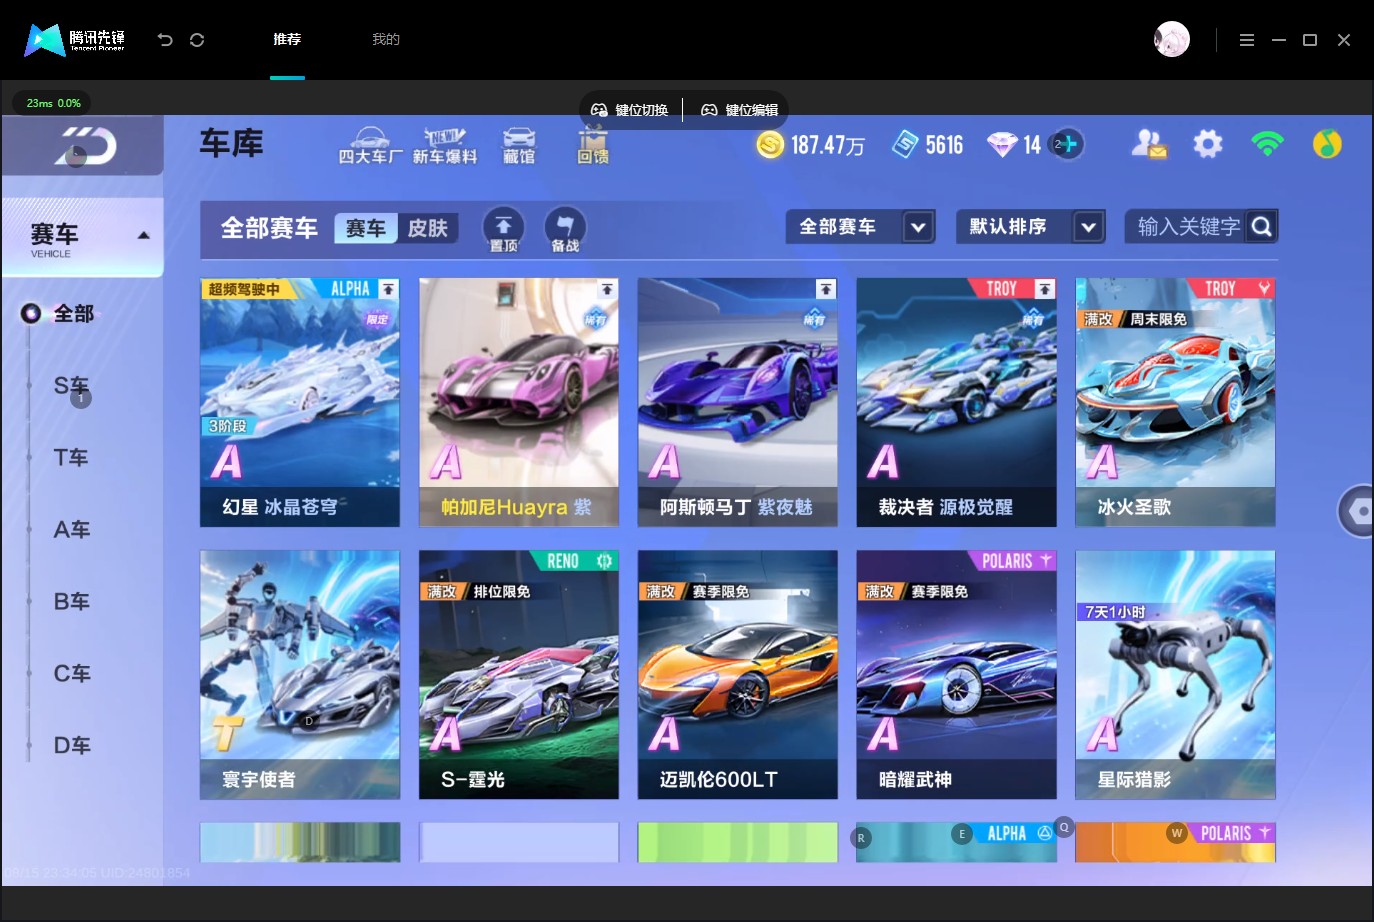Click the 23ms 0.0% latency indicator
The height and width of the screenshot is (922, 1374).
[53, 103]
